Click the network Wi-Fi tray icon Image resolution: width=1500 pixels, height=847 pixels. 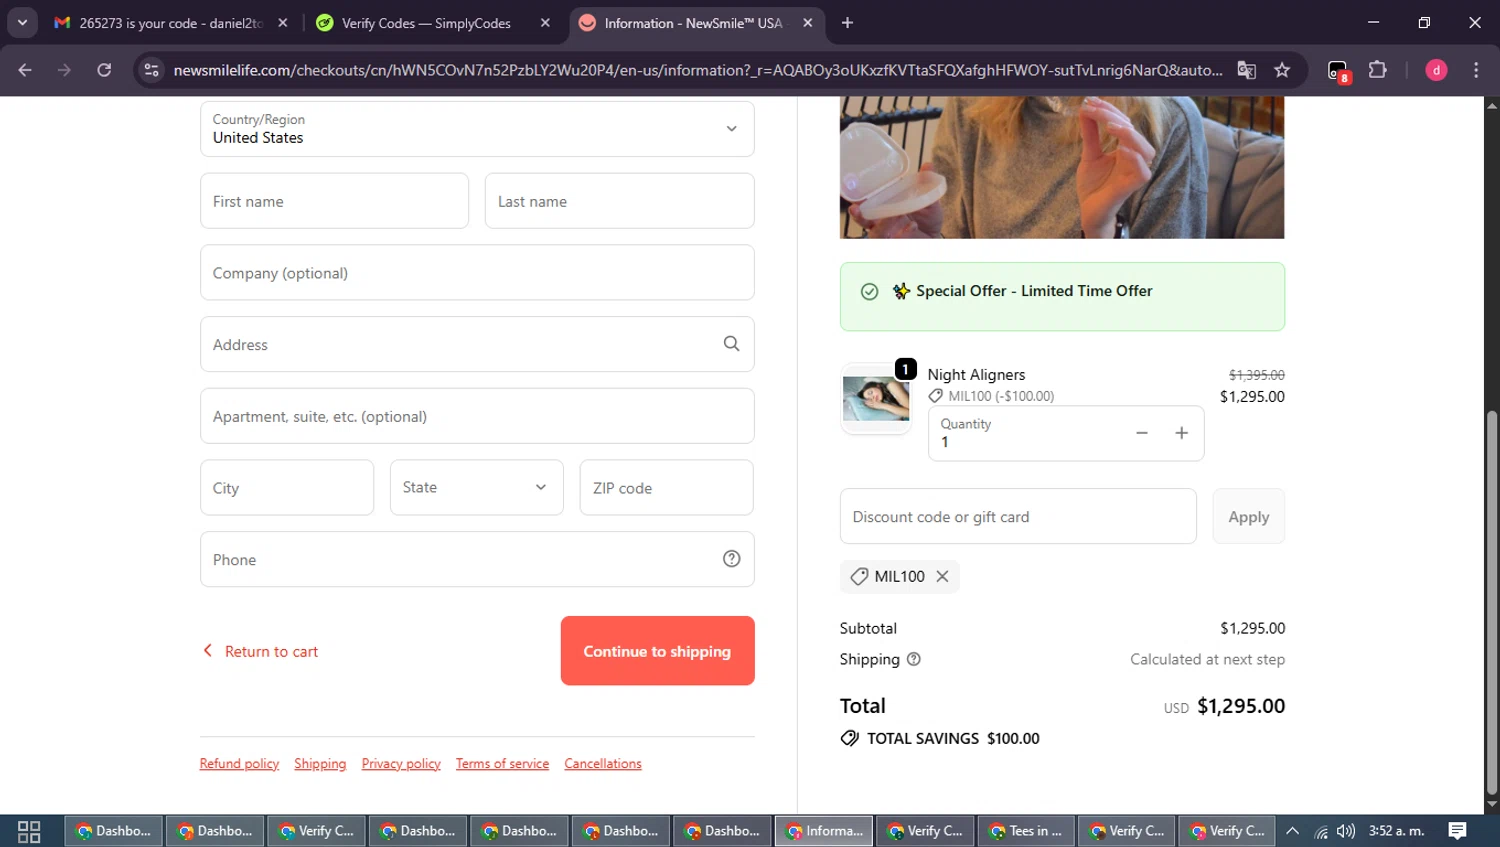(1321, 831)
